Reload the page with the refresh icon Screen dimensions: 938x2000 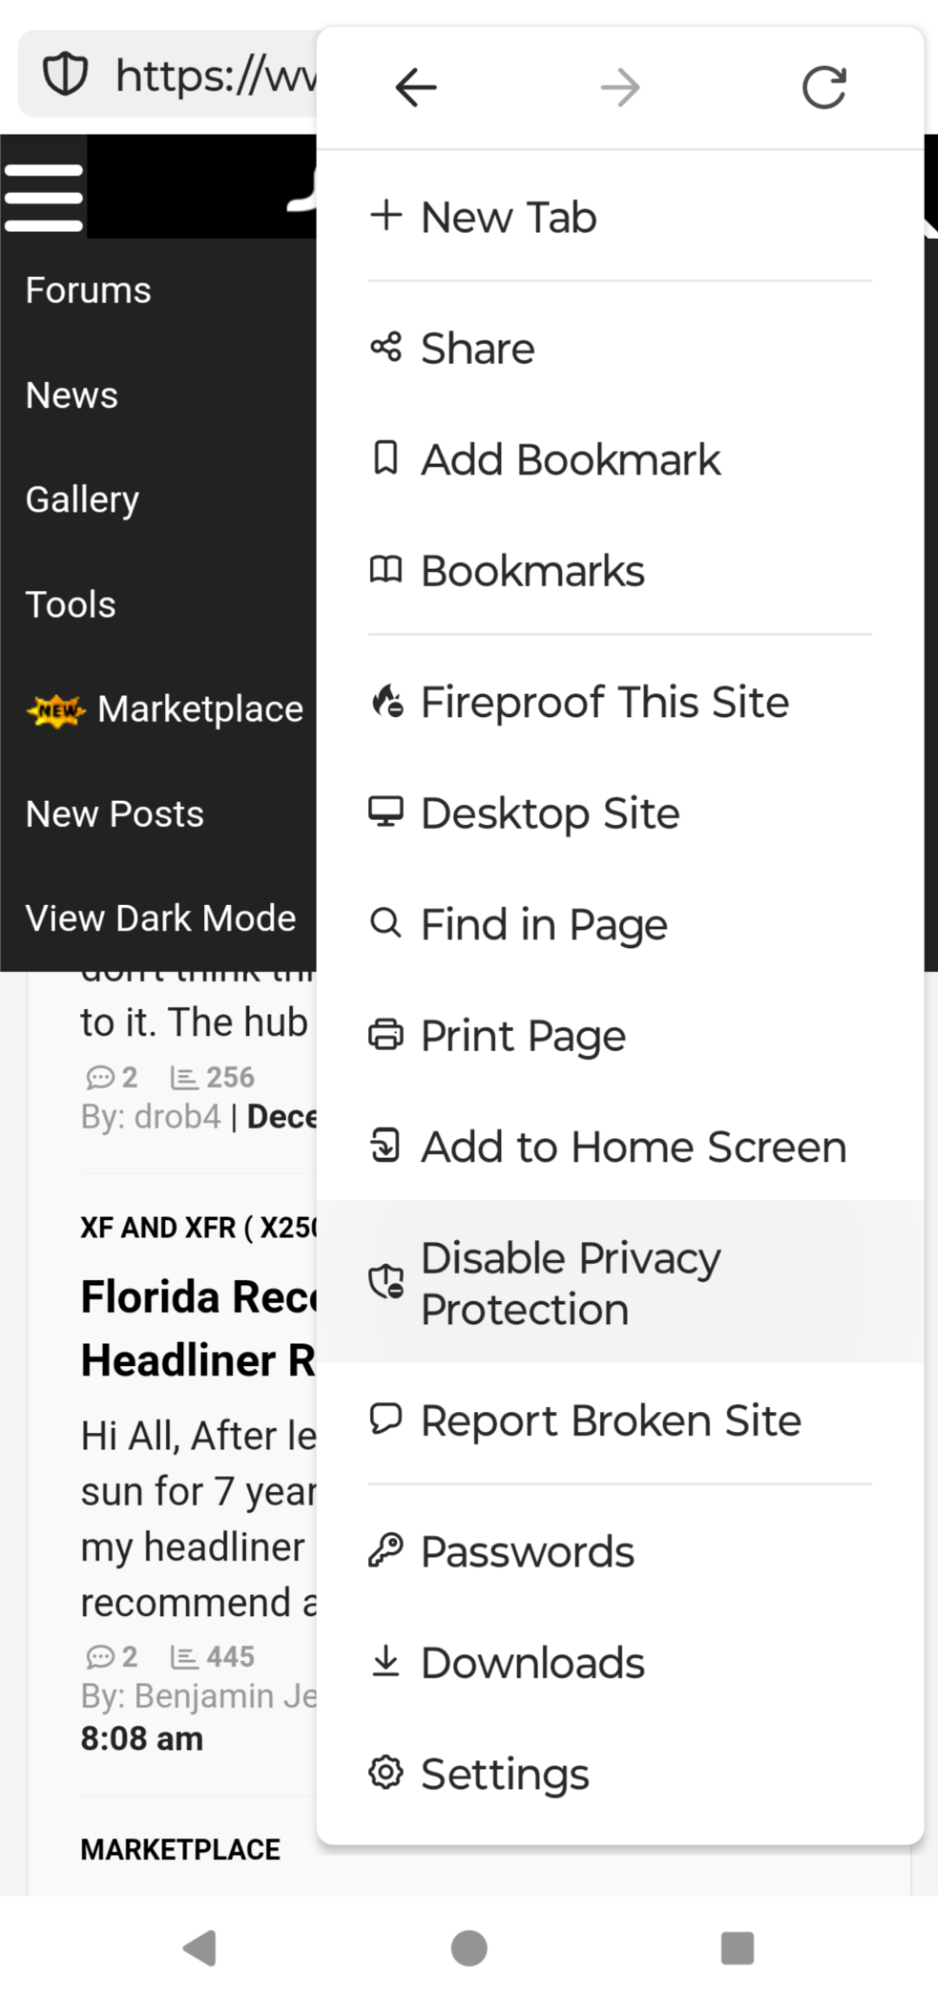[824, 88]
